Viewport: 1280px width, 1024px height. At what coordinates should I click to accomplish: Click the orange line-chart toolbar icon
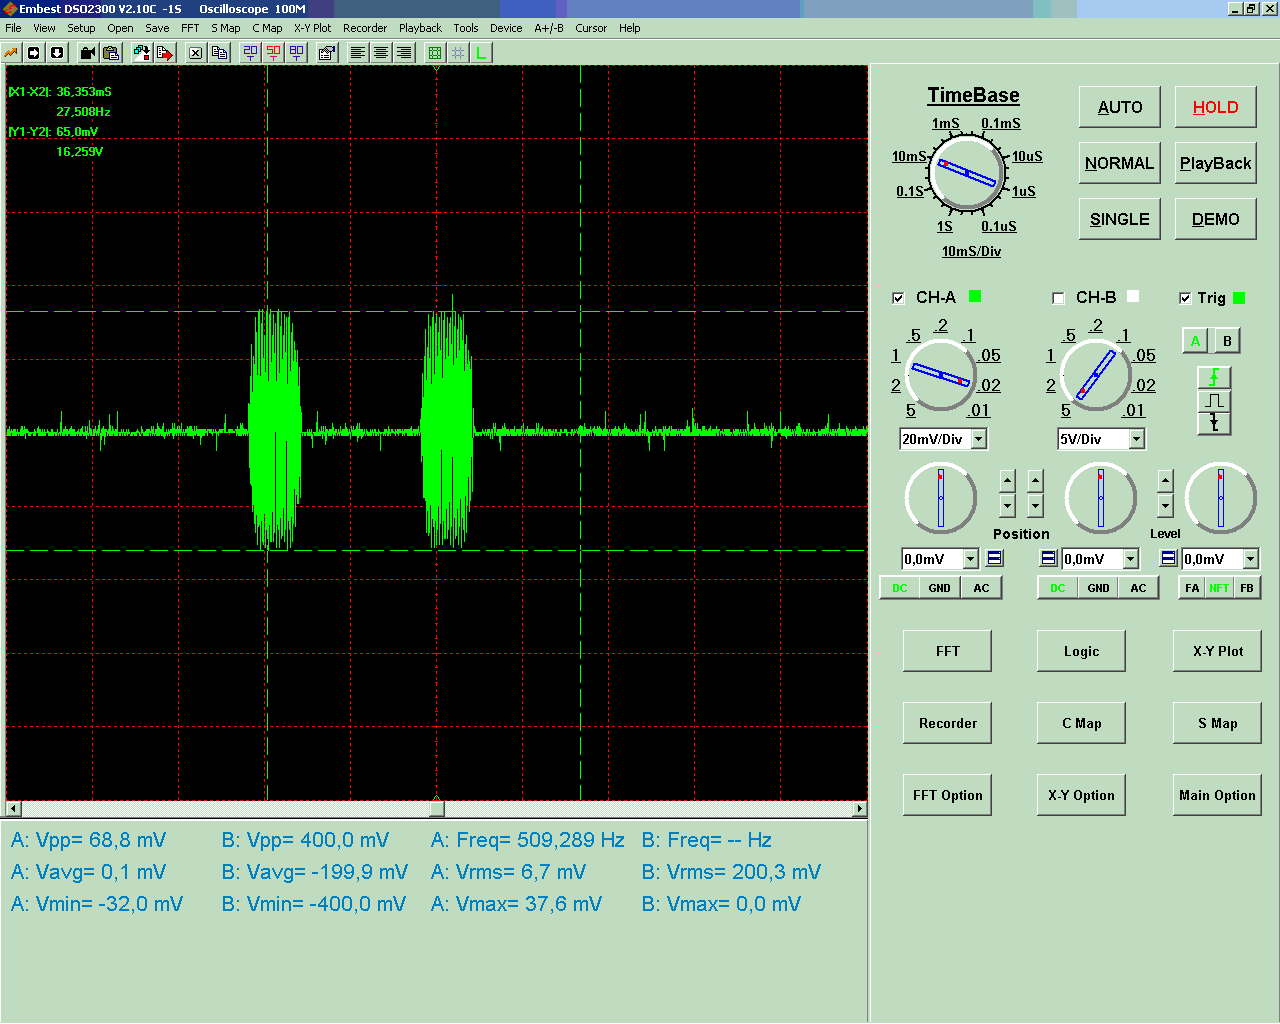click(x=11, y=53)
